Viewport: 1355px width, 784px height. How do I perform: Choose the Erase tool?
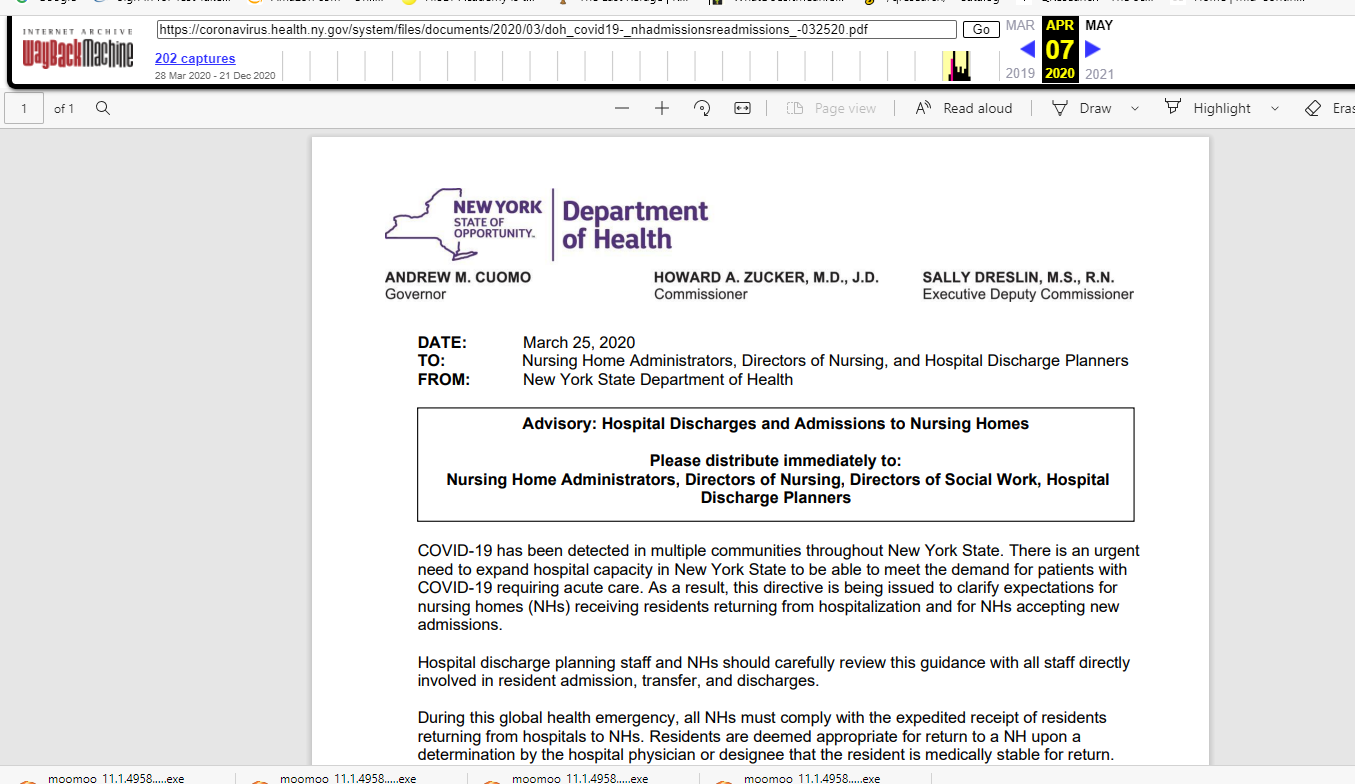click(1328, 108)
